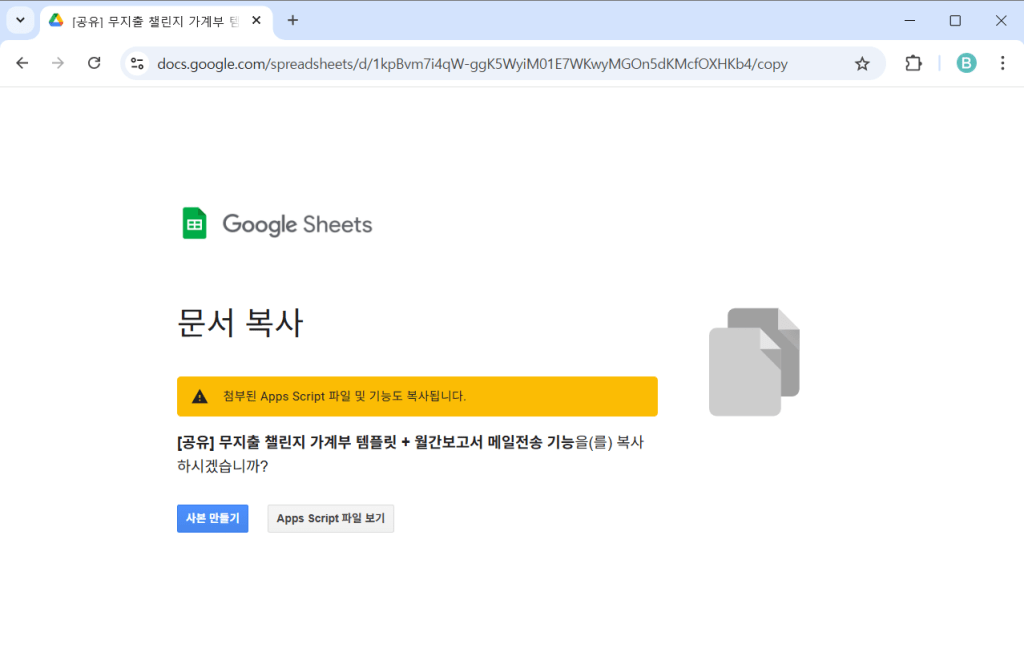Open Chrome's three-dot menu

(1002, 64)
